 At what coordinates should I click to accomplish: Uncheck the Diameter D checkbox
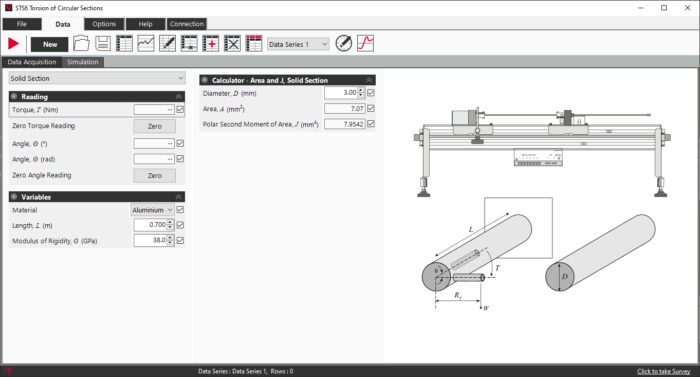371,93
